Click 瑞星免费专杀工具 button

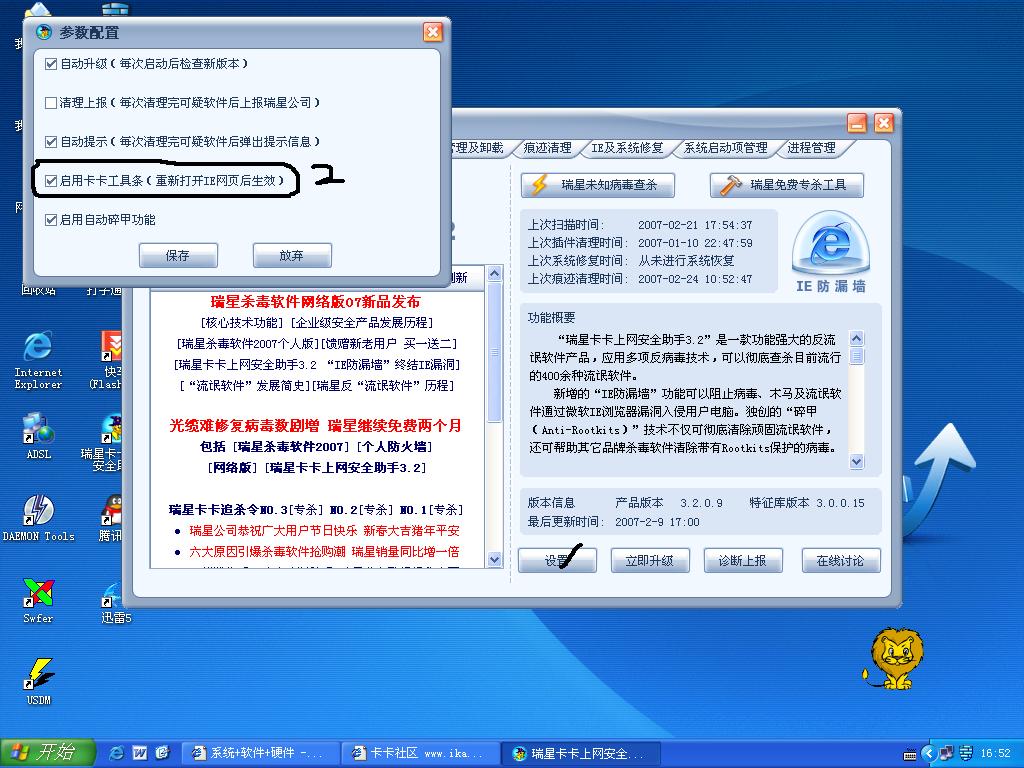[786, 185]
